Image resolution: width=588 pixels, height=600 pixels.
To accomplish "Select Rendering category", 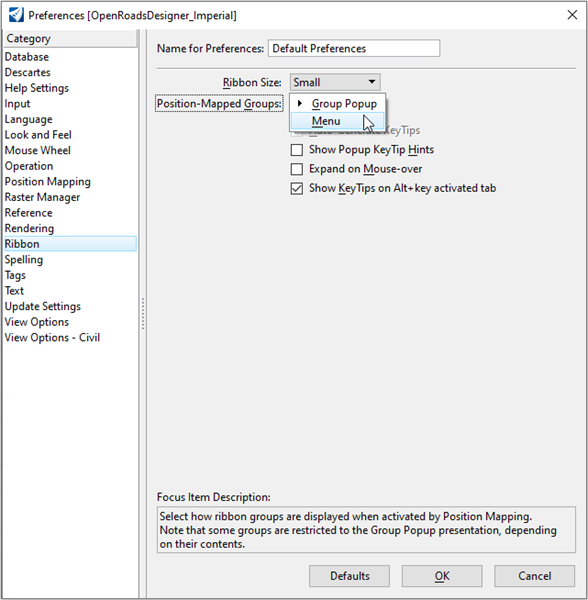I will pyautogui.click(x=70, y=228).
